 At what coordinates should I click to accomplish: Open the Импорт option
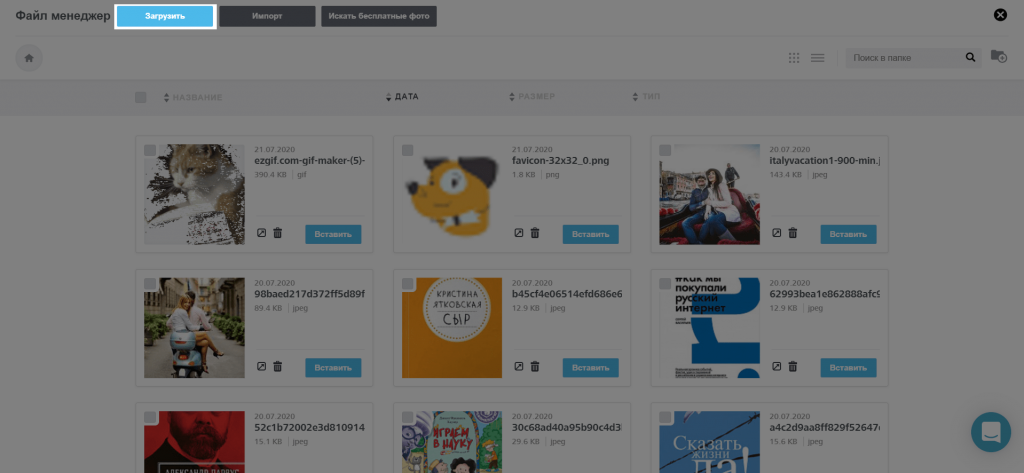(x=267, y=16)
